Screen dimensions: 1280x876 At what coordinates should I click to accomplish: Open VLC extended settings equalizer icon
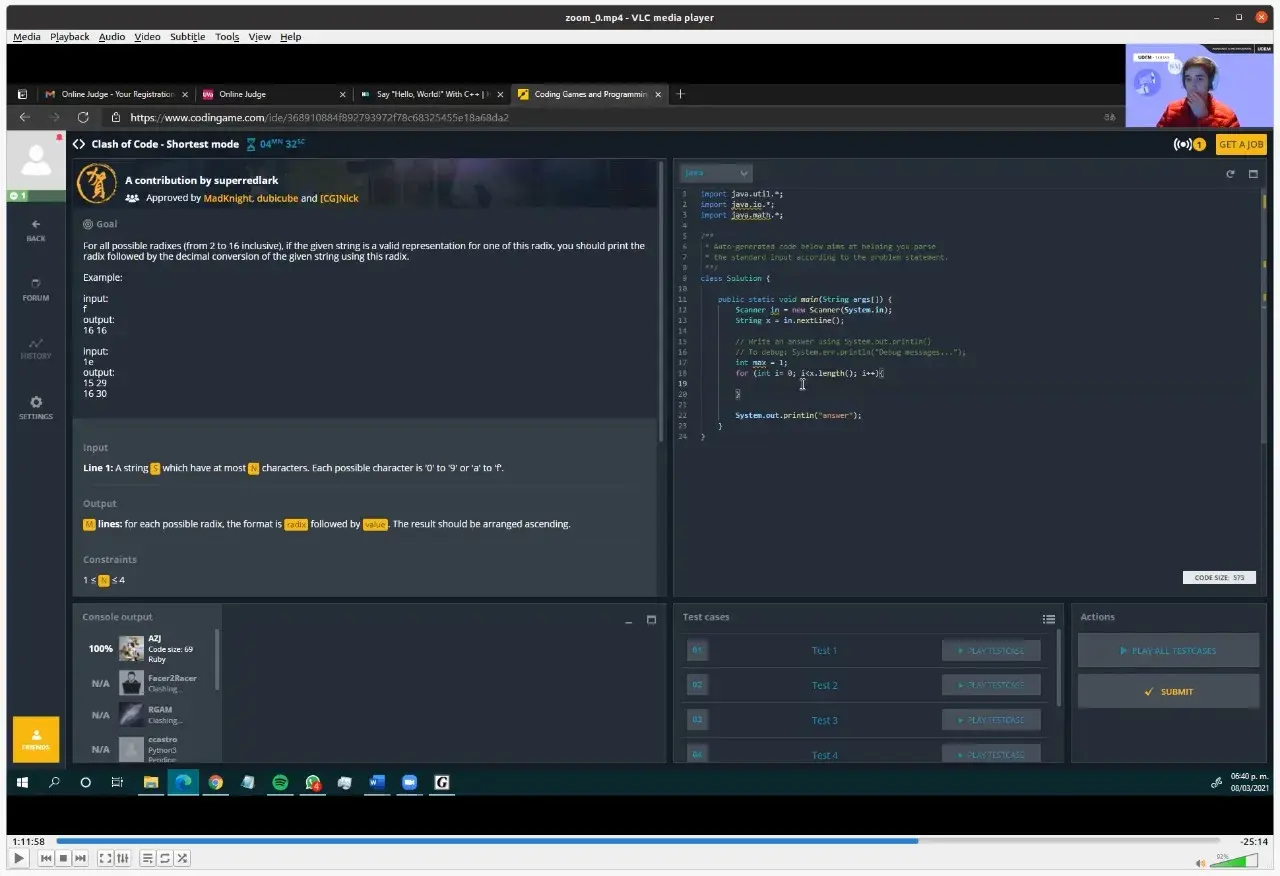point(123,858)
